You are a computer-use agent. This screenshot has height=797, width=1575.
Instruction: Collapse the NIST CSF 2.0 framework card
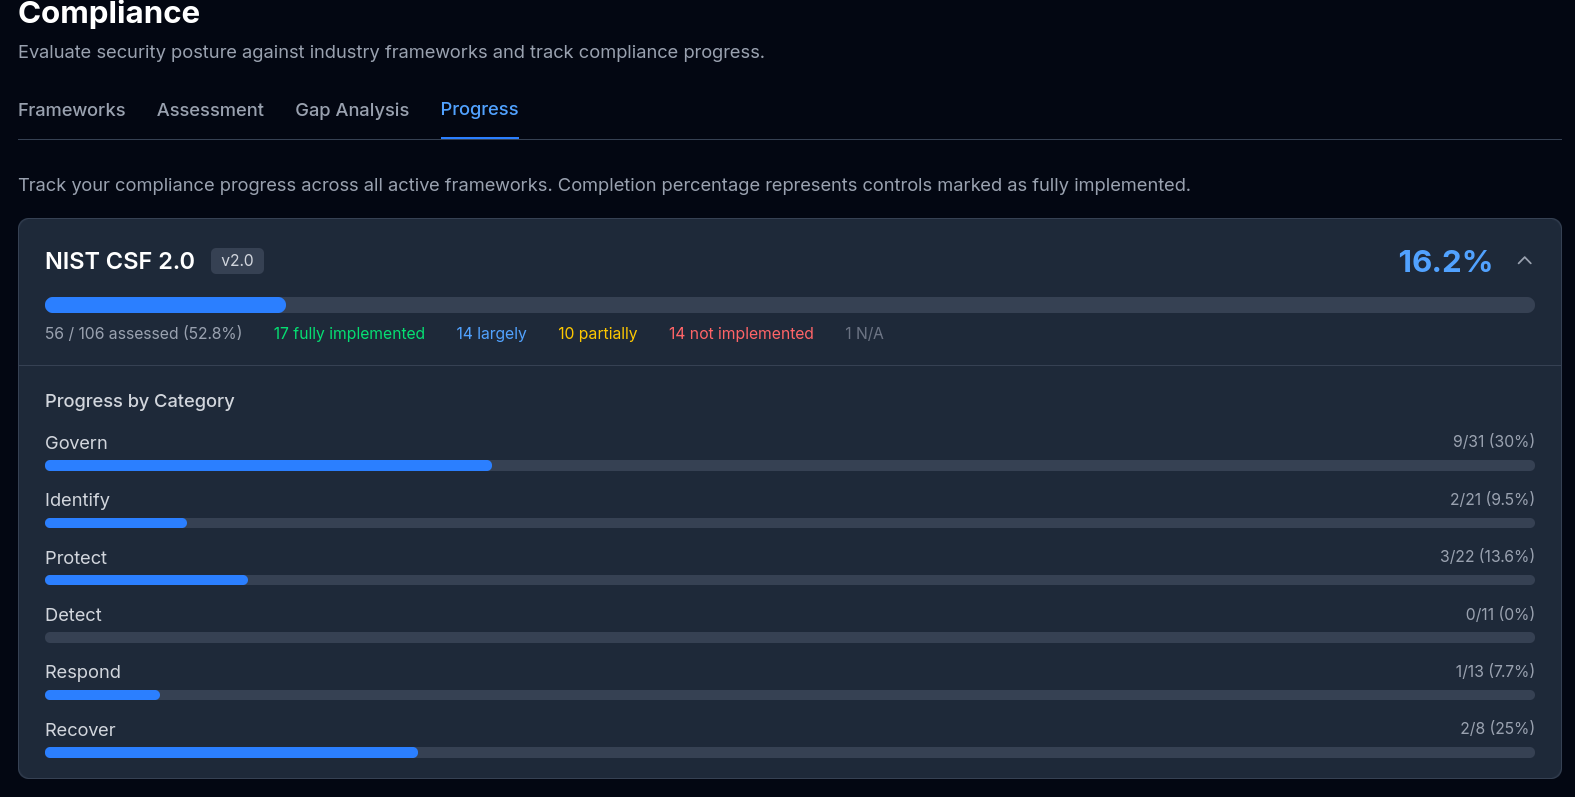coord(1525,260)
